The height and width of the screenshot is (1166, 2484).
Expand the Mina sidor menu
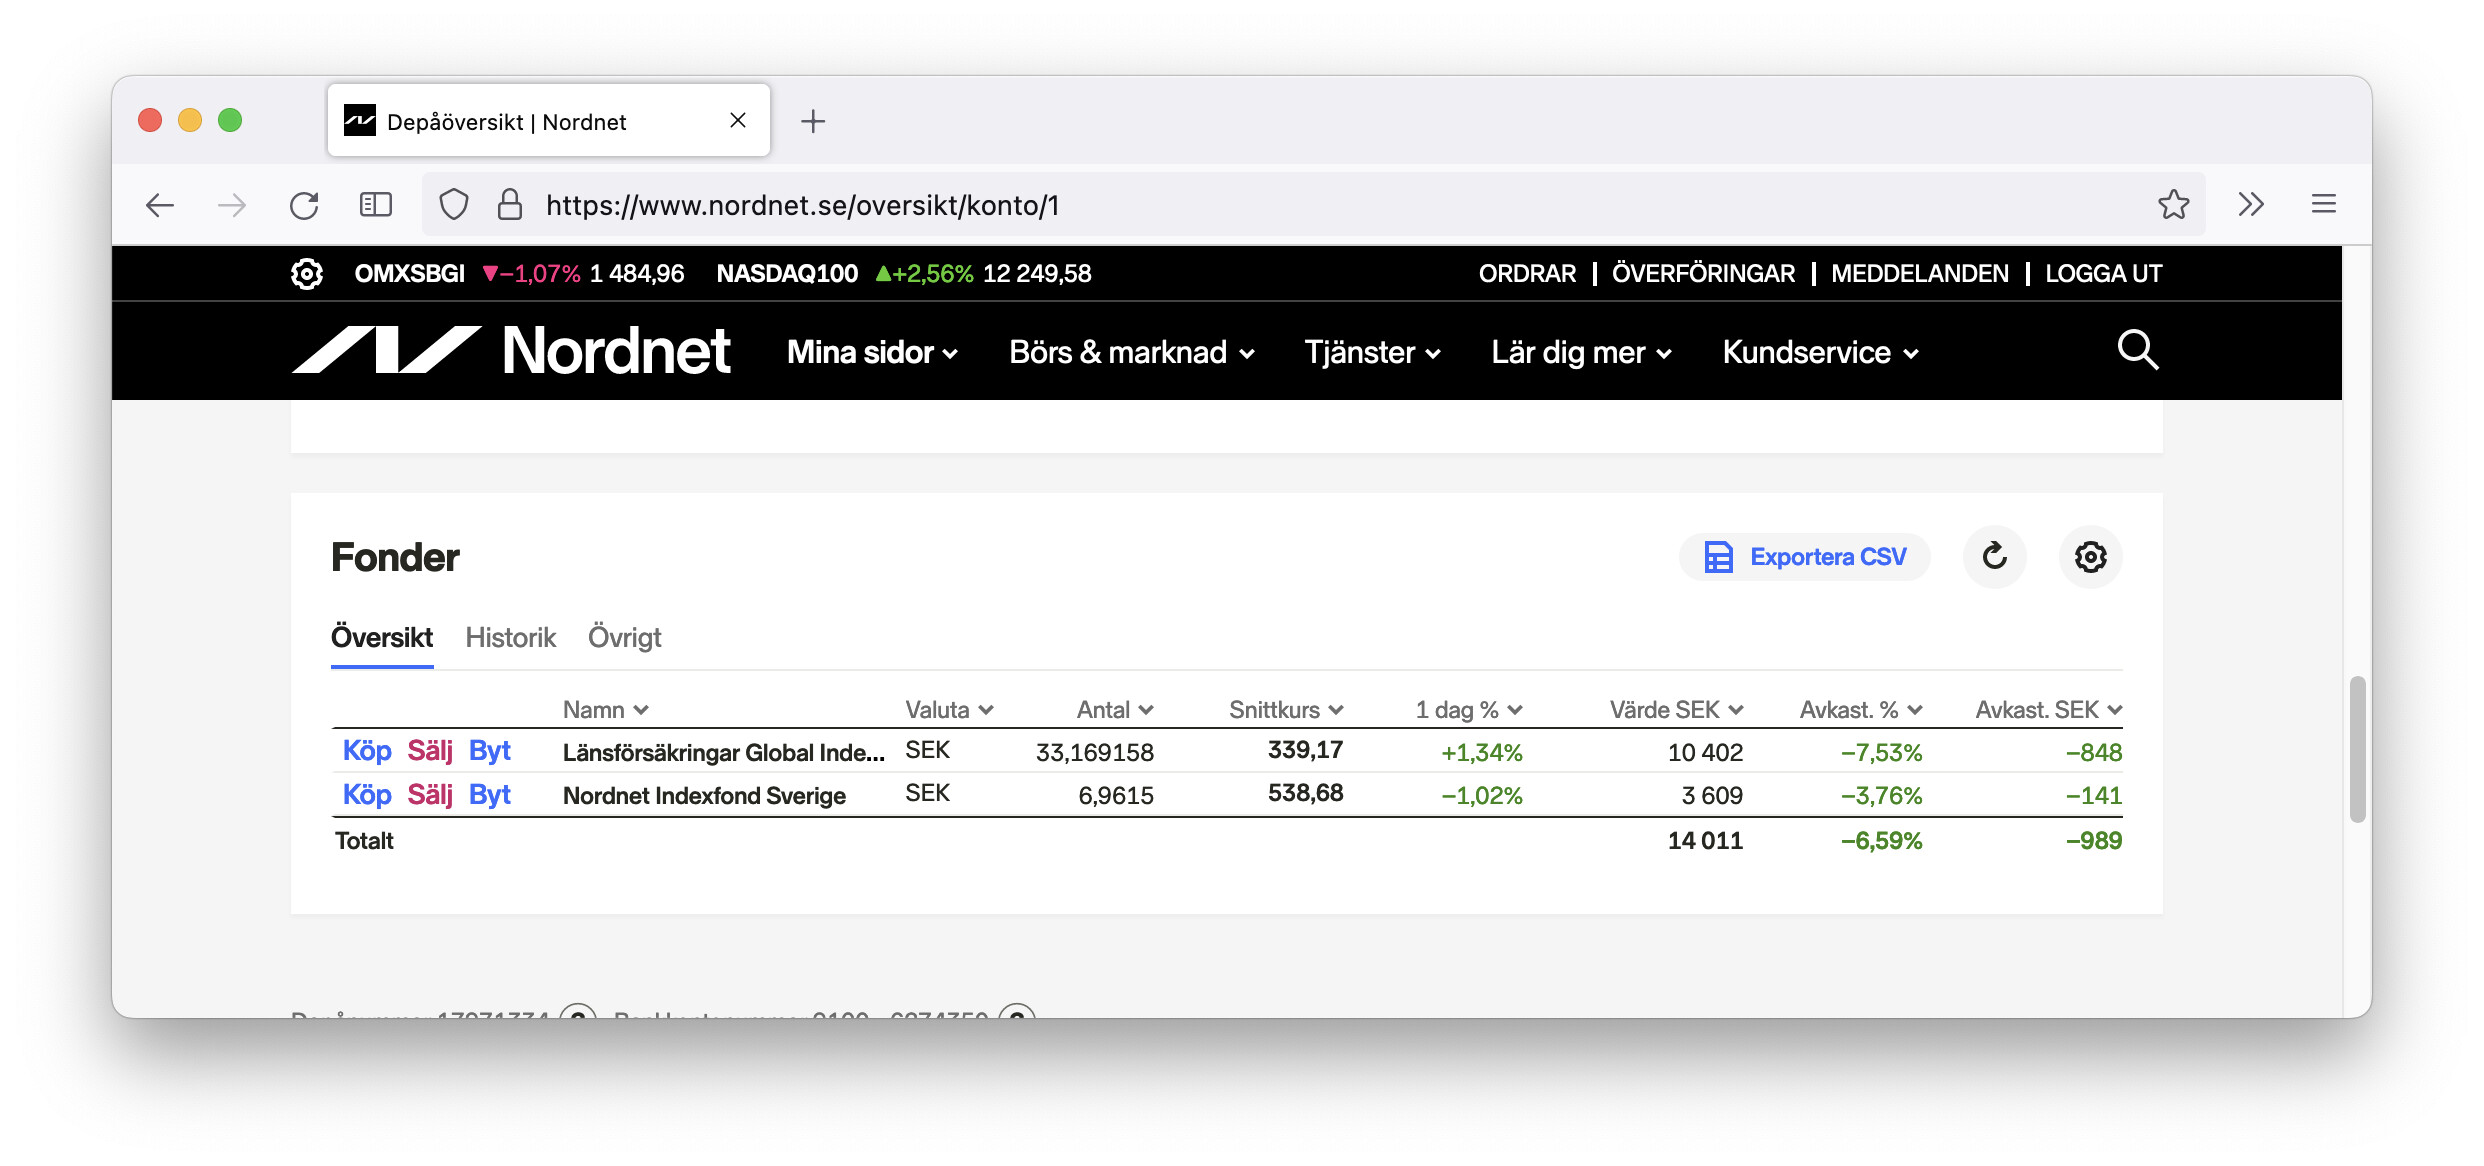point(873,352)
